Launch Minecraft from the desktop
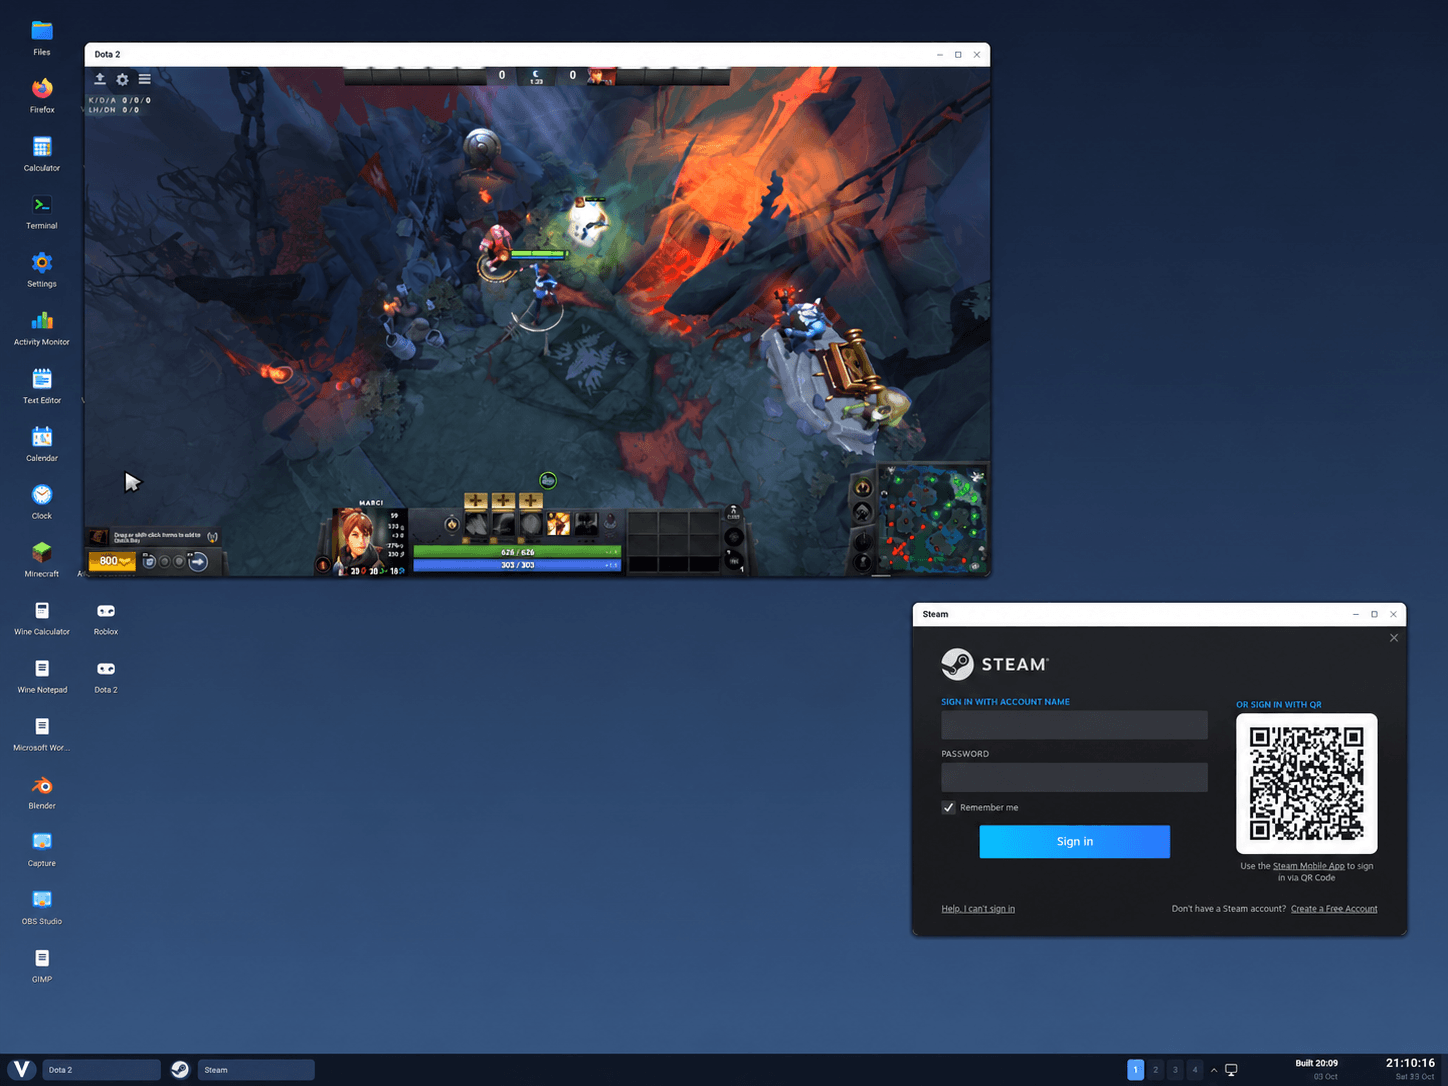Viewport: 1448px width, 1086px height. pyautogui.click(x=42, y=560)
